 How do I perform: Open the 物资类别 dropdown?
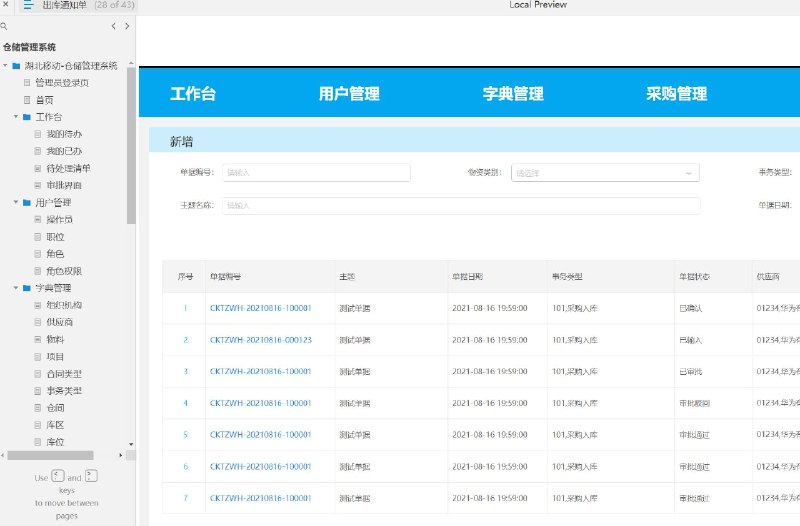(x=605, y=173)
